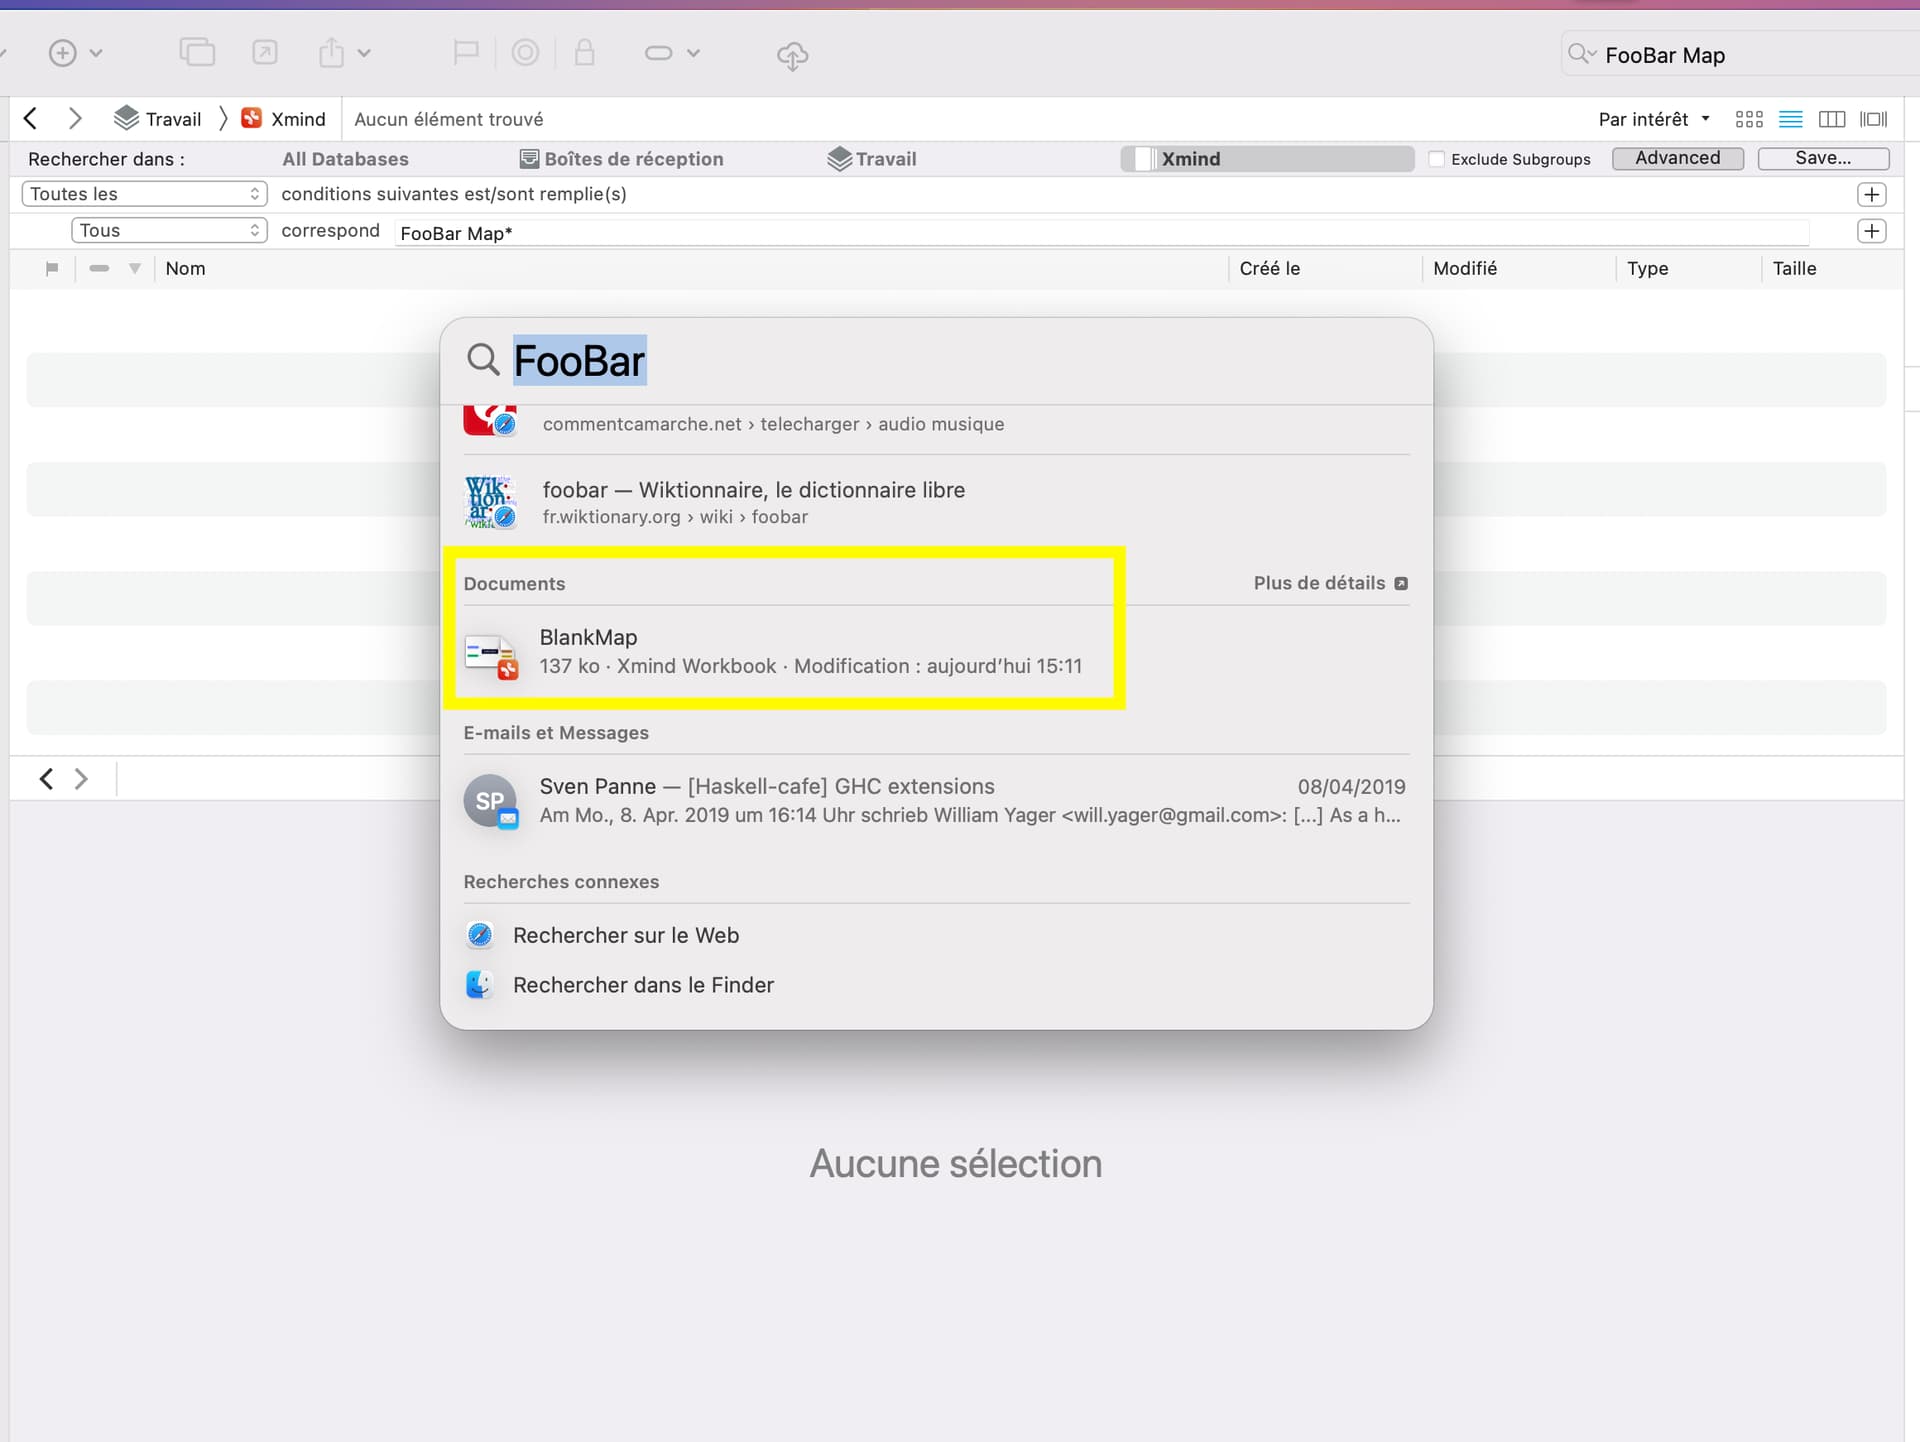
Task: Click the Safari icon for web search
Action: coord(480,935)
